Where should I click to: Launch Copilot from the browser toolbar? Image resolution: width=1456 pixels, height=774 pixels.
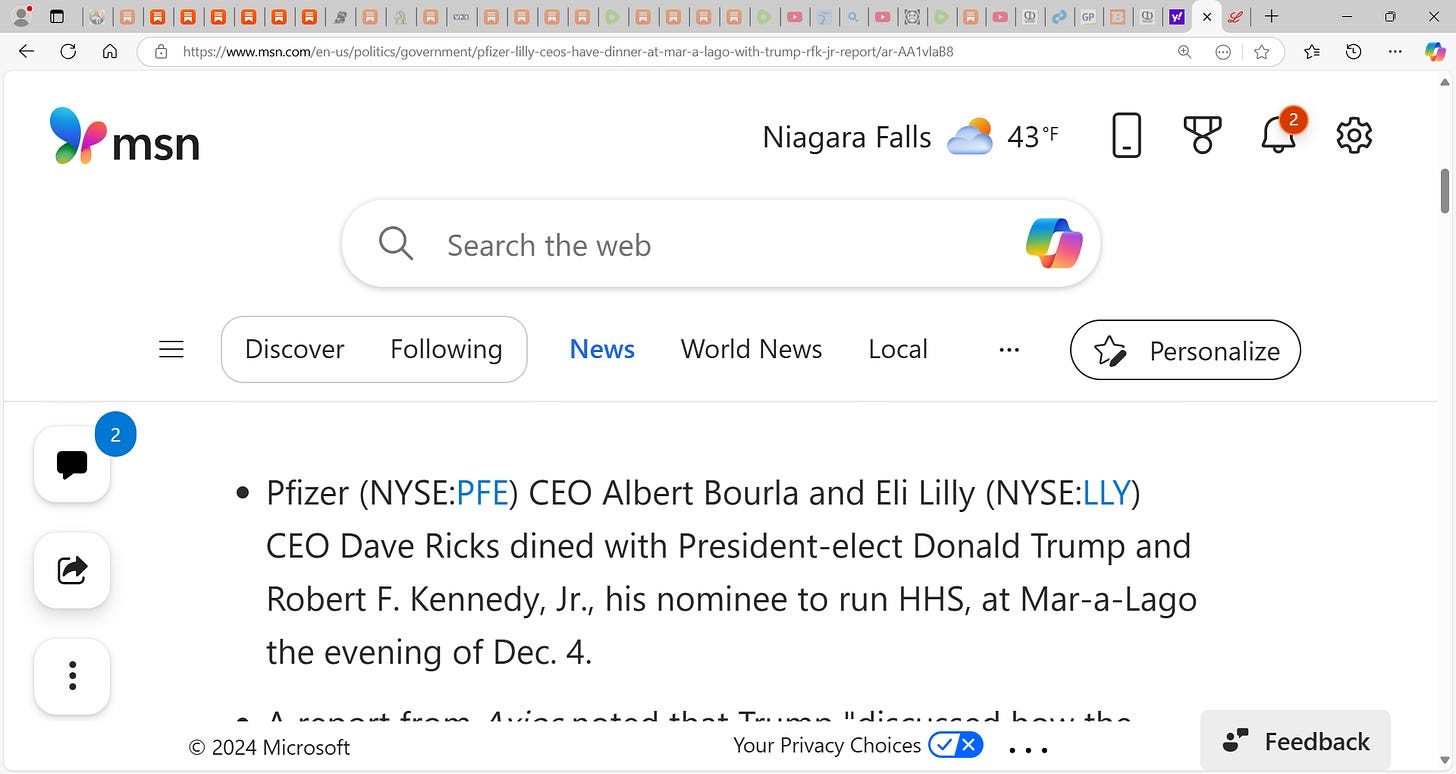tap(1435, 52)
